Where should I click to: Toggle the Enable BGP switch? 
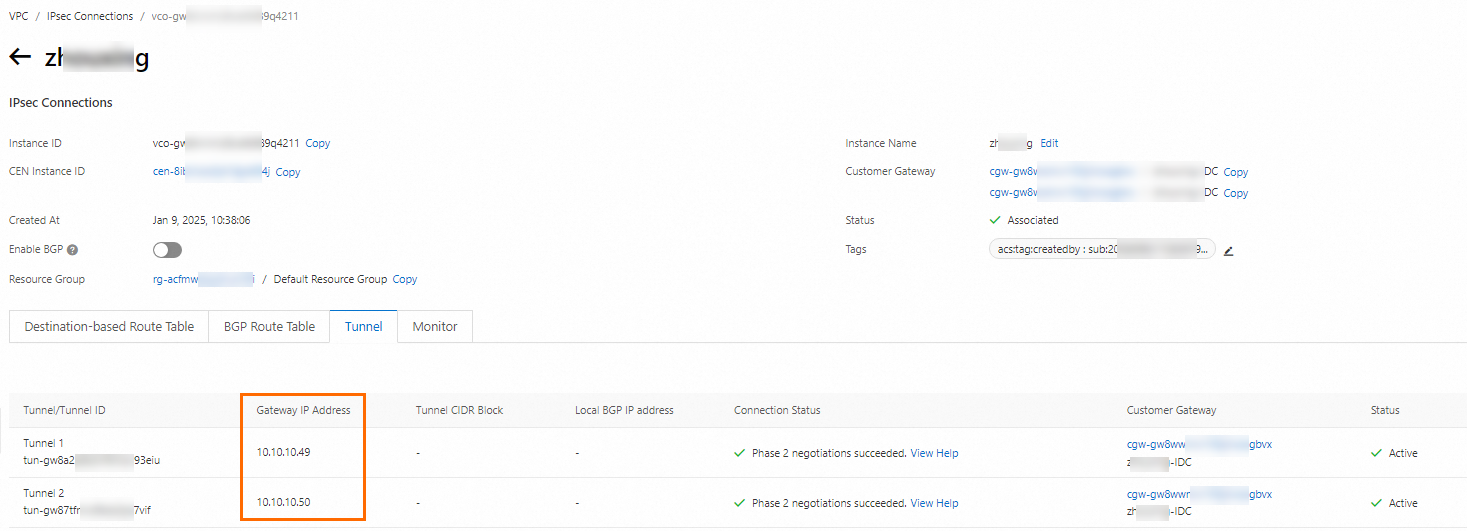[167, 250]
